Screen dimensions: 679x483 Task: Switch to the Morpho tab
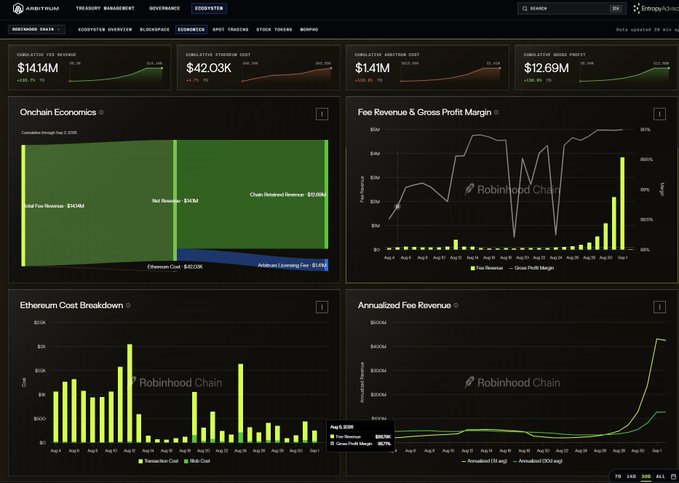pos(309,29)
